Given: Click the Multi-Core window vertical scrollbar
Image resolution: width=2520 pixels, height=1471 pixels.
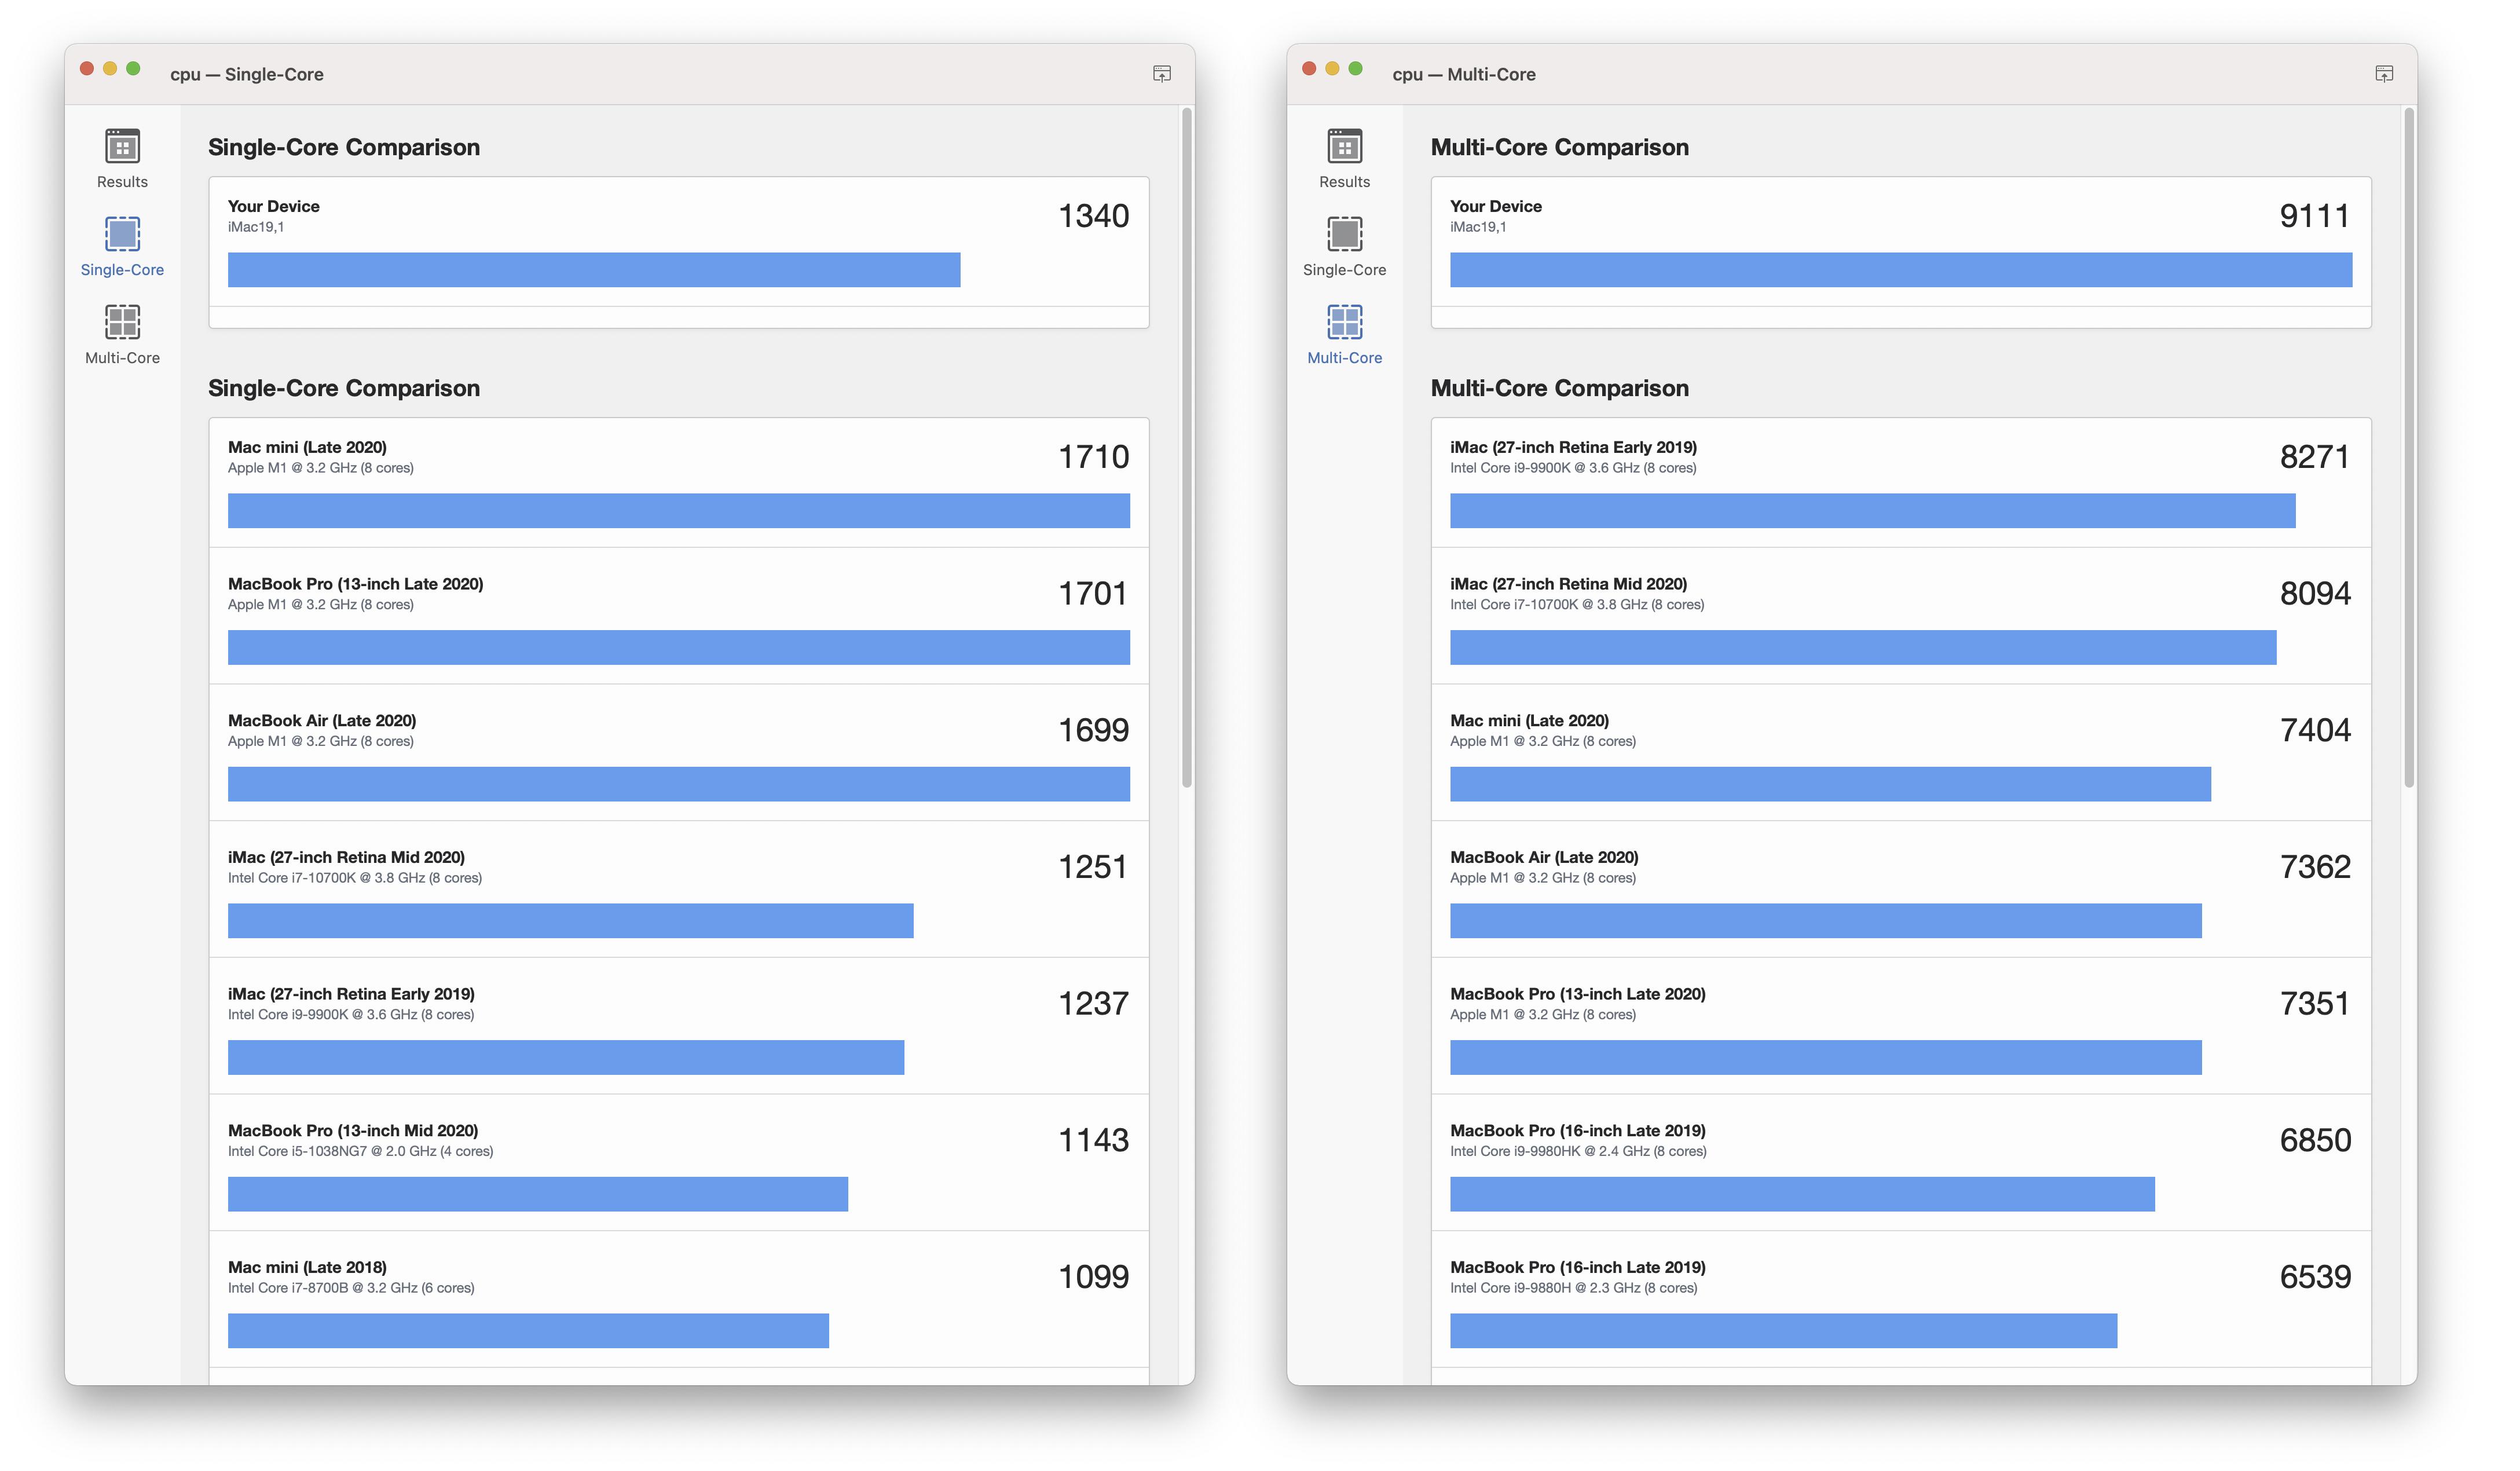Looking at the screenshot, I should point(2408,447).
